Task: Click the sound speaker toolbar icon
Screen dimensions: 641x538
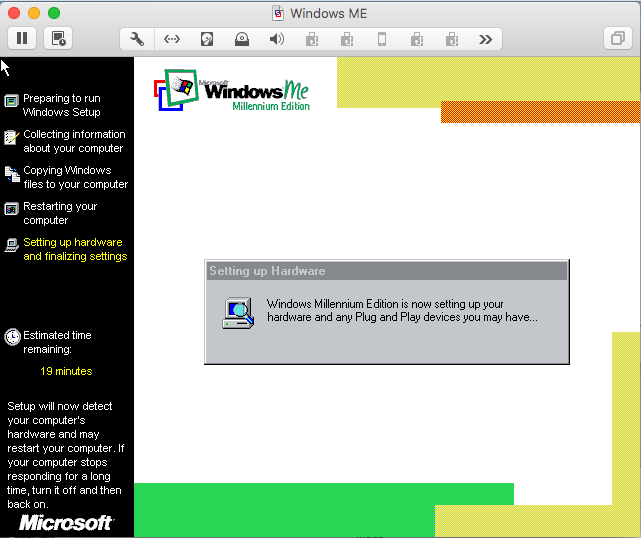Action: coord(277,39)
